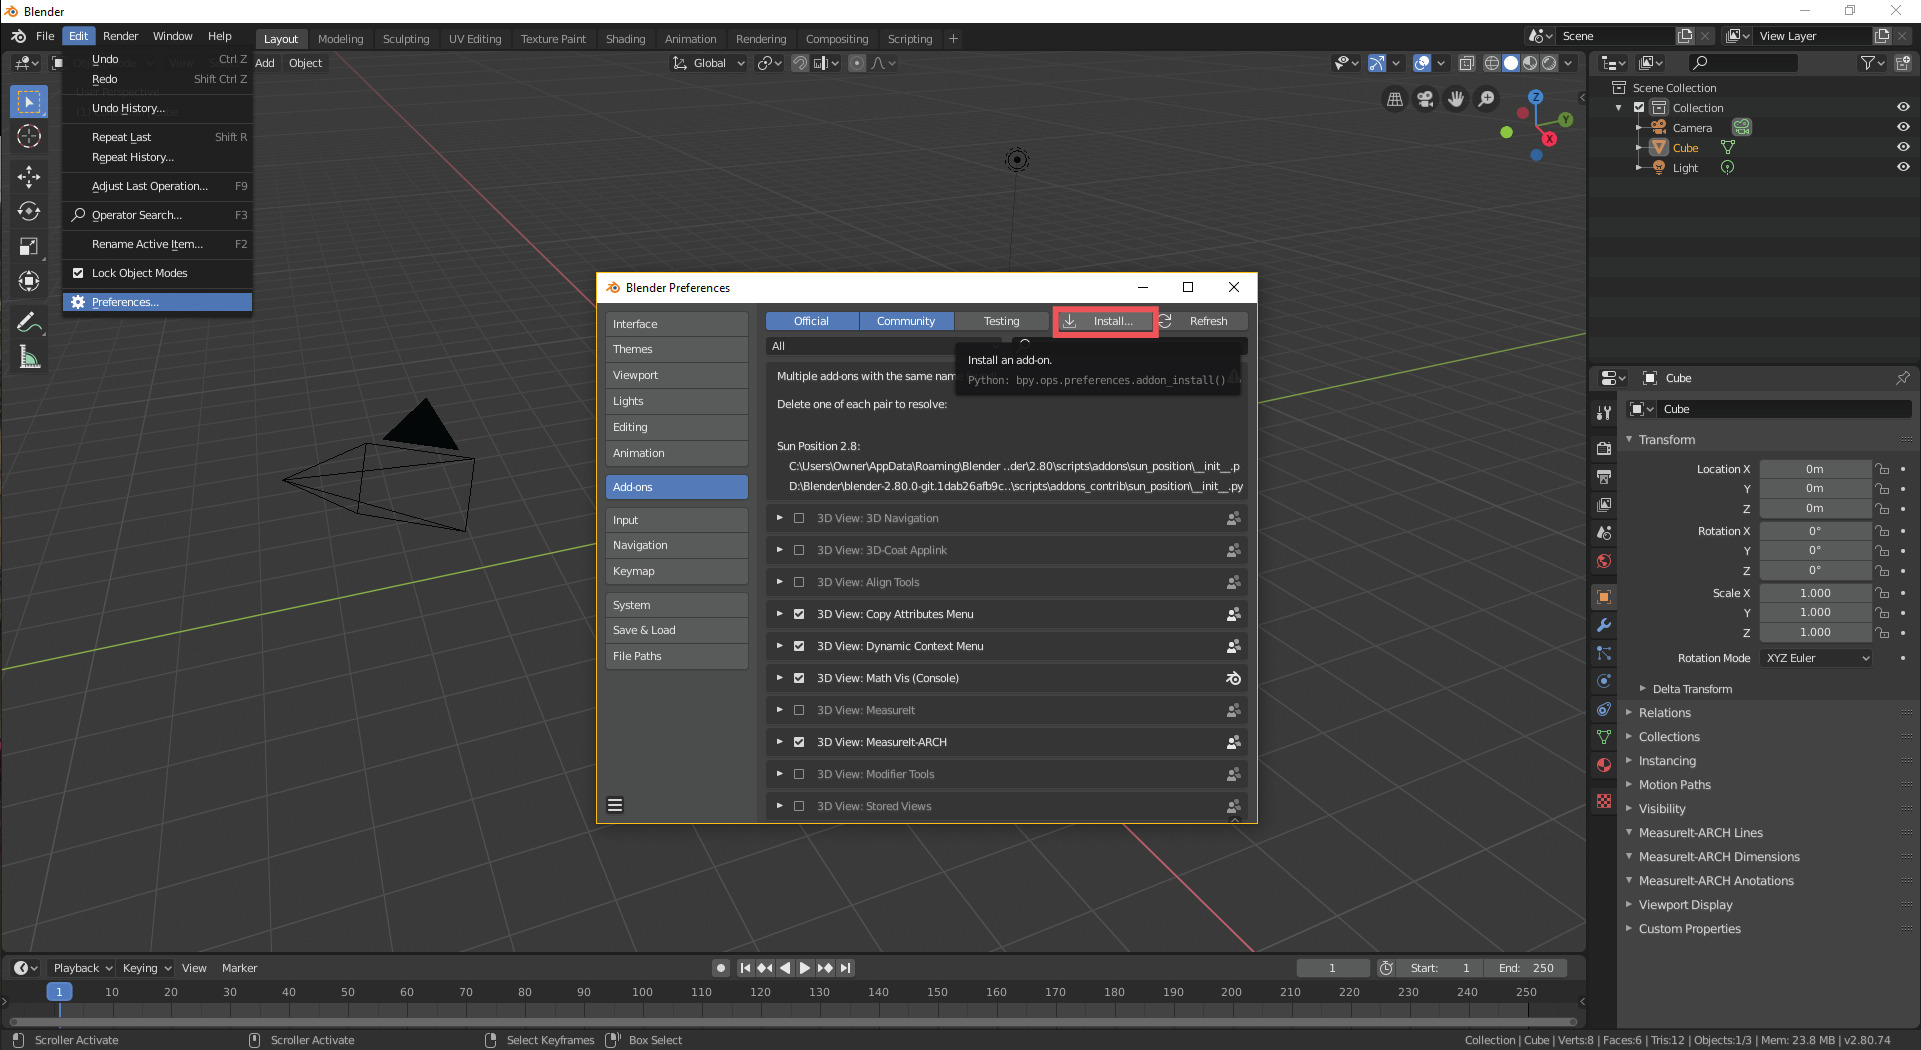Switch to the Sculpting workspace tab
This screenshot has height=1050, width=1921.
click(x=405, y=39)
